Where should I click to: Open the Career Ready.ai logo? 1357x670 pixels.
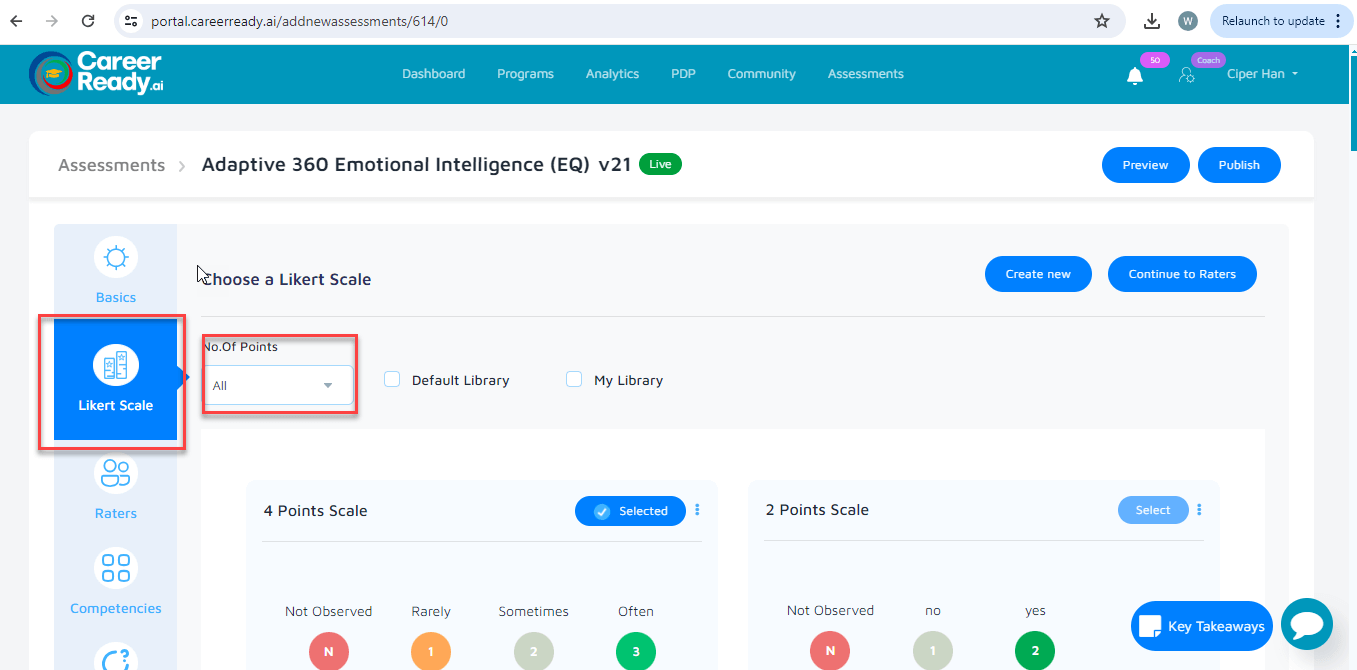pyautogui.click(x=95, y=74)
